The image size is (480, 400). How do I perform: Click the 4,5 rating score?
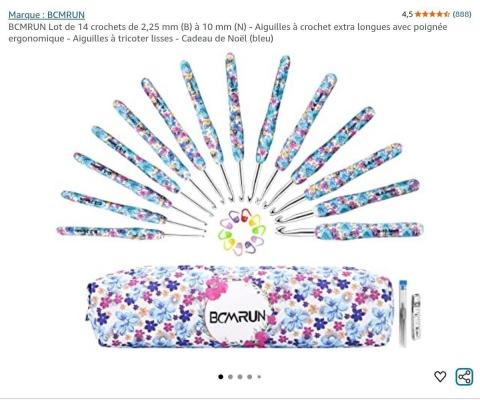point(407,14)
